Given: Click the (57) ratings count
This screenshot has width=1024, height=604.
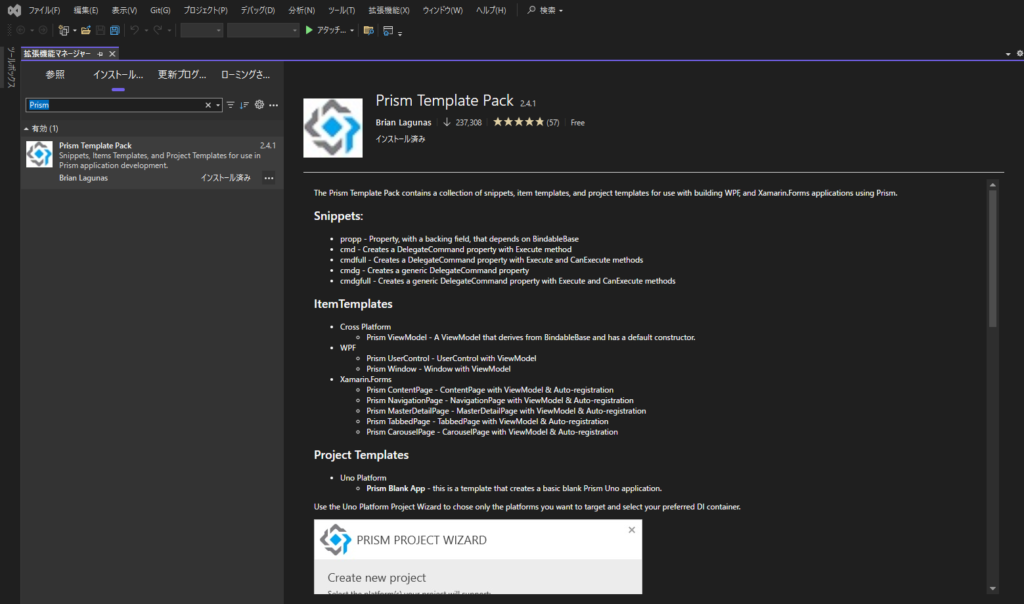Looking at the screenshot, I should coord(552,123).
